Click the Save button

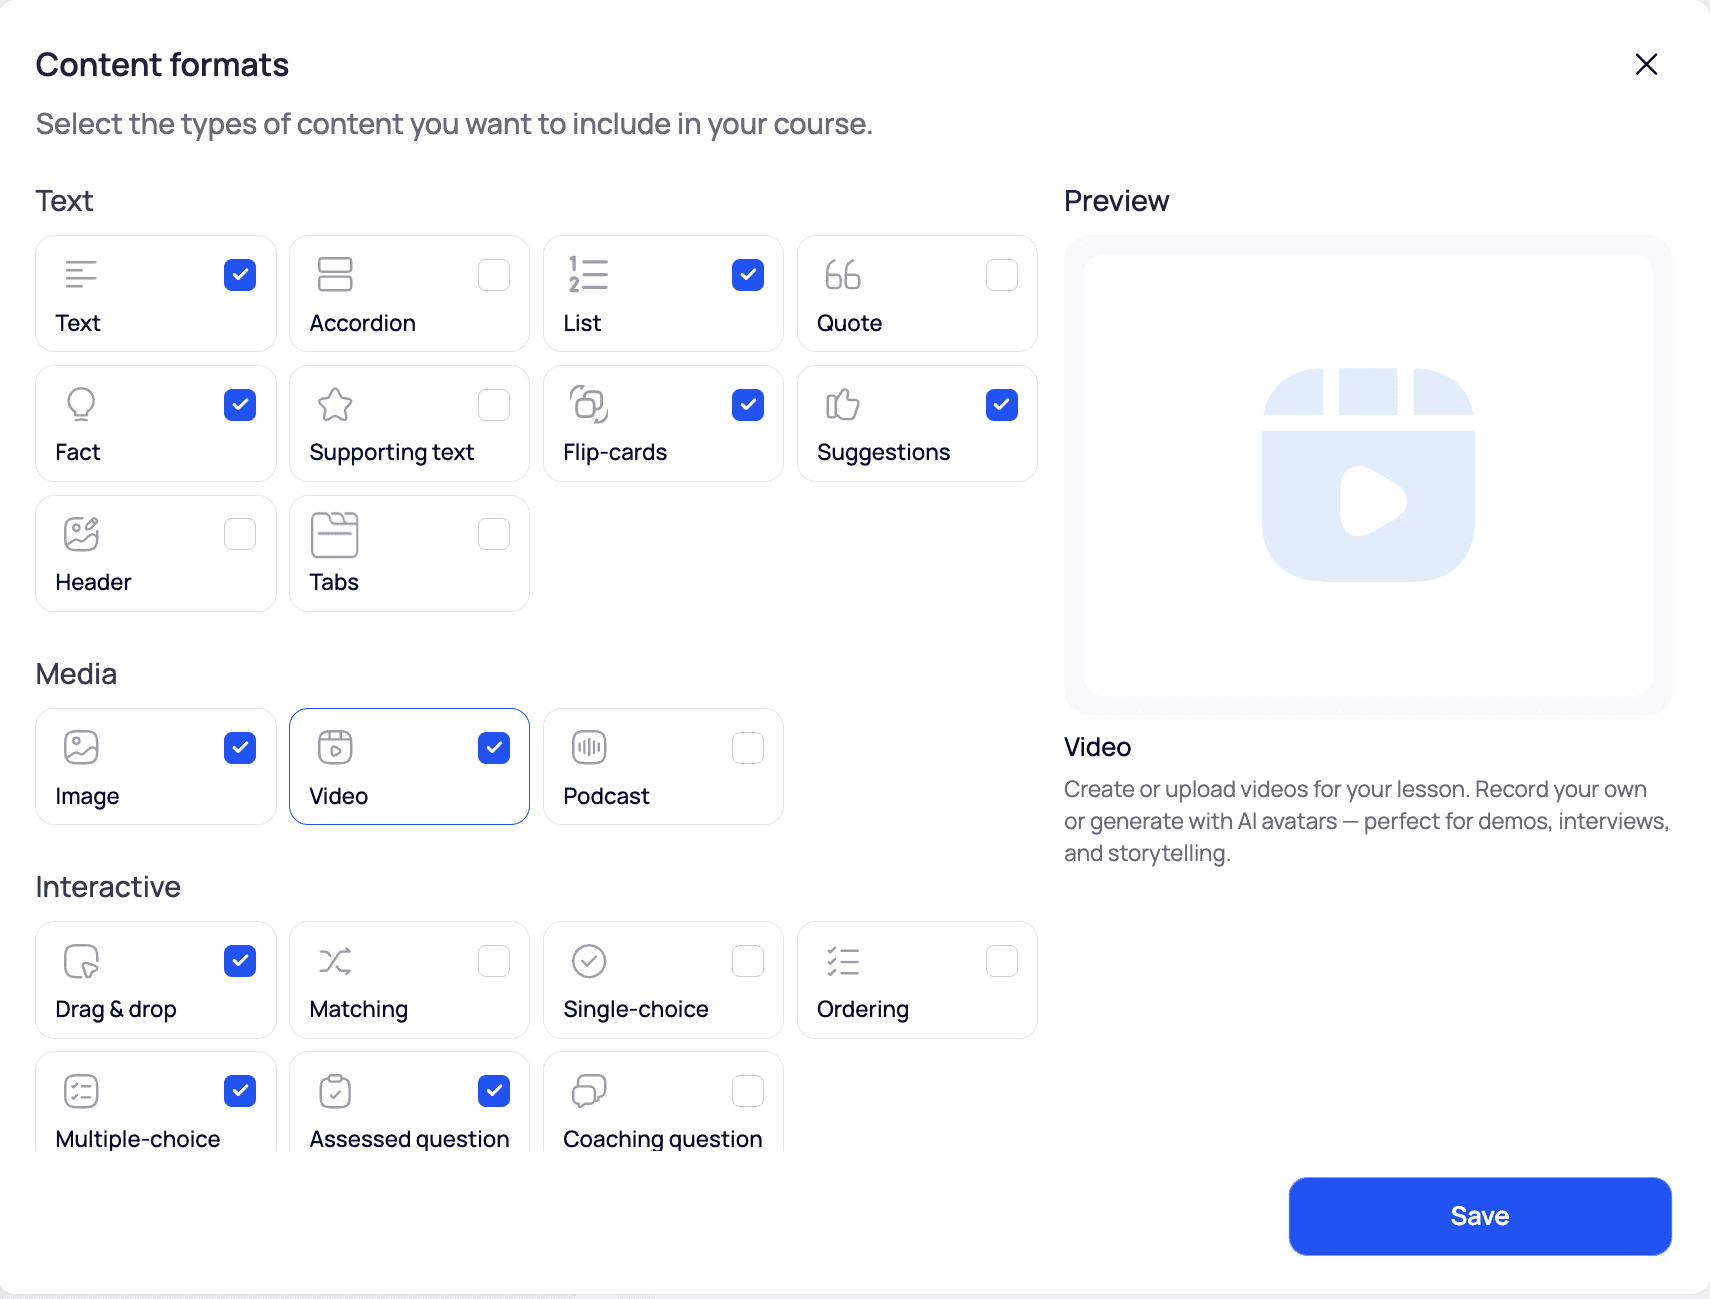tap(1479, 1215)
